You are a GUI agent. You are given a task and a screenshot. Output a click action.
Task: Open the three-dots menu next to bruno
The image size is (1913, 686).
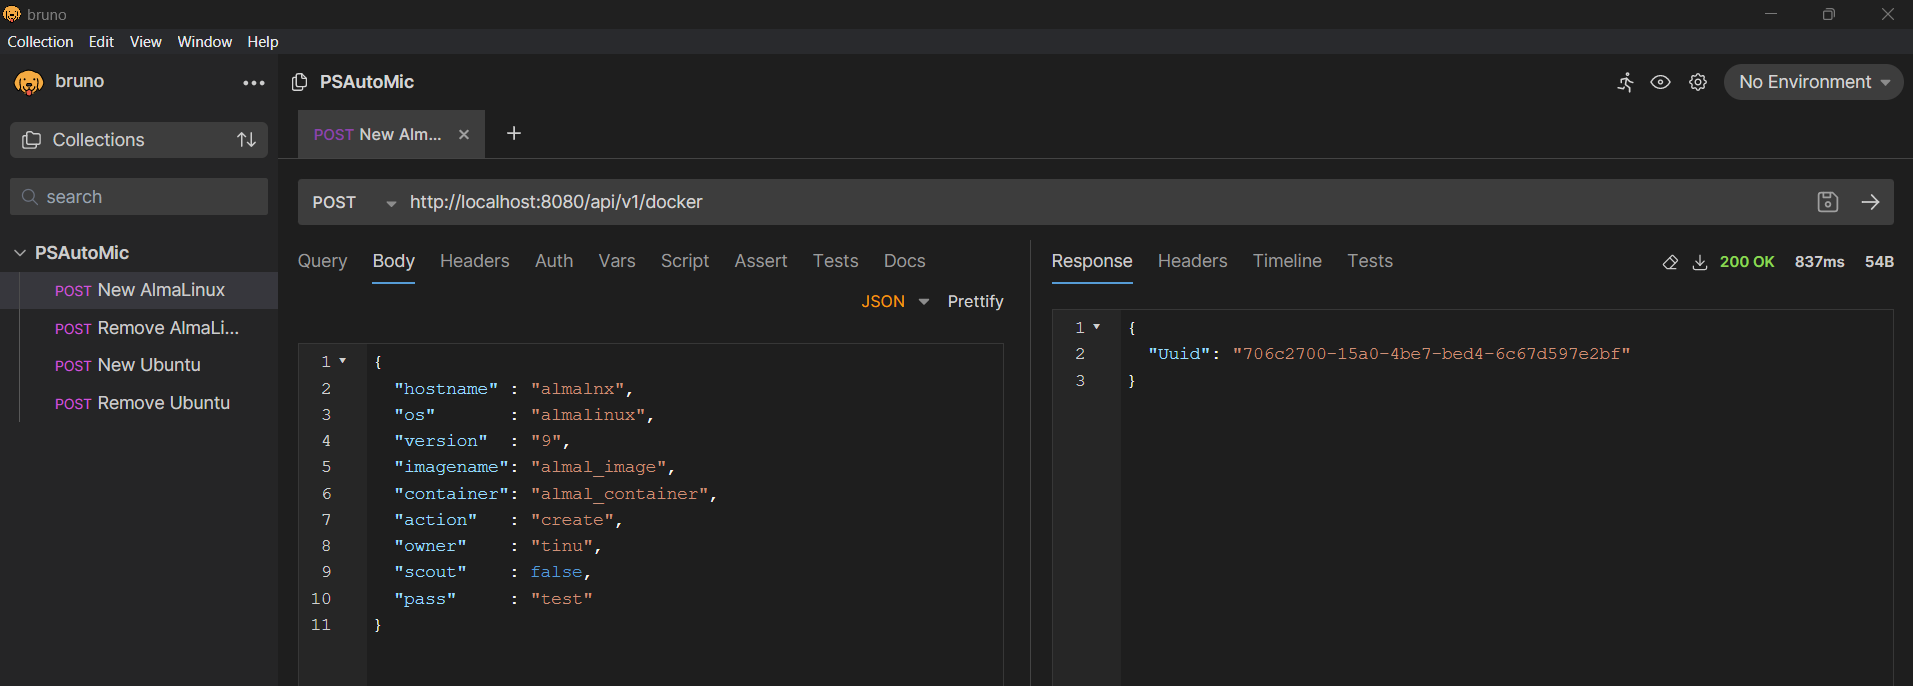coord(254,83)
